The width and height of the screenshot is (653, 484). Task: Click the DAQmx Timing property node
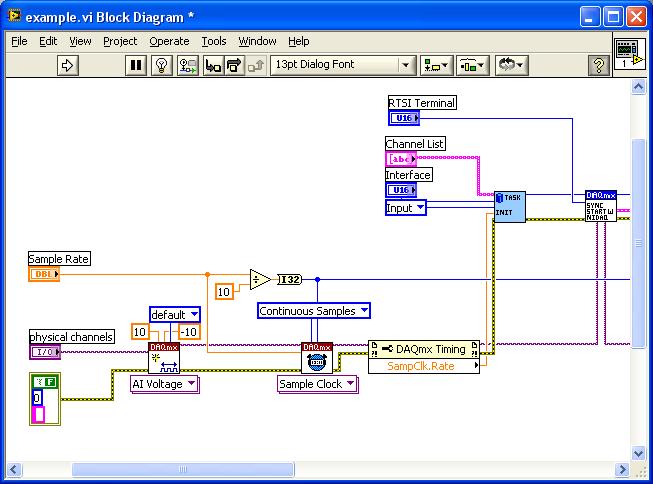(x=424, y=357)
